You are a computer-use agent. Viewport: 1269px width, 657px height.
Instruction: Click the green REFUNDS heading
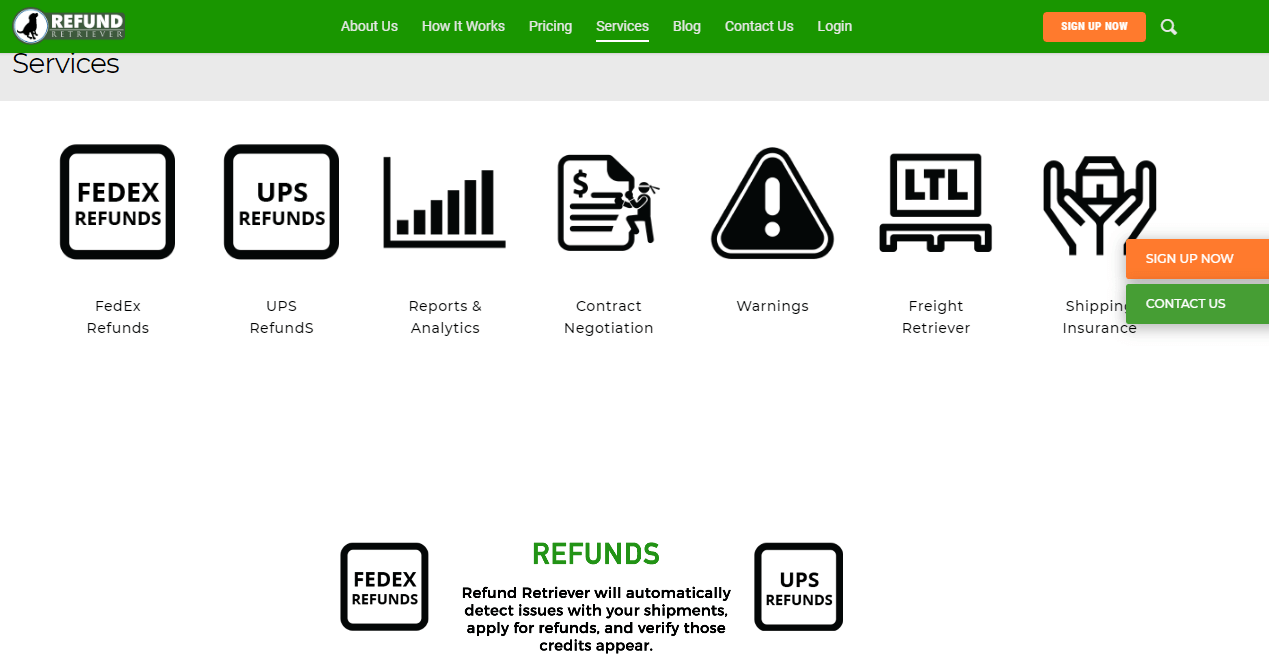coord(596,554)
